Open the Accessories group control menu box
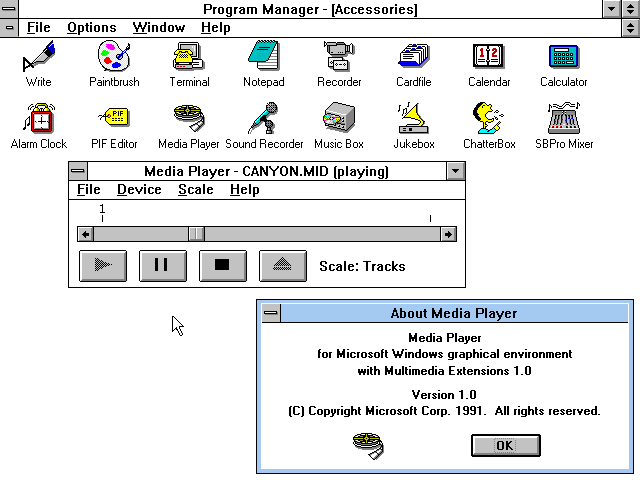Screen dimensions: 640x480 click(9, 28)
